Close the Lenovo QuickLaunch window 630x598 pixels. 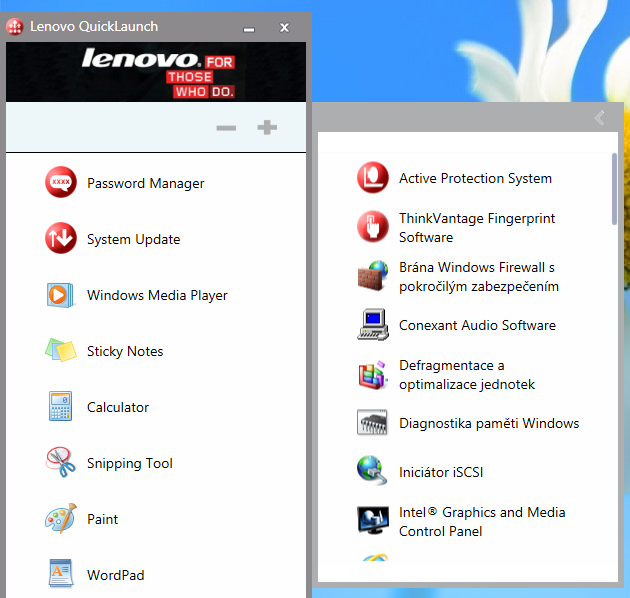(284, 27)
